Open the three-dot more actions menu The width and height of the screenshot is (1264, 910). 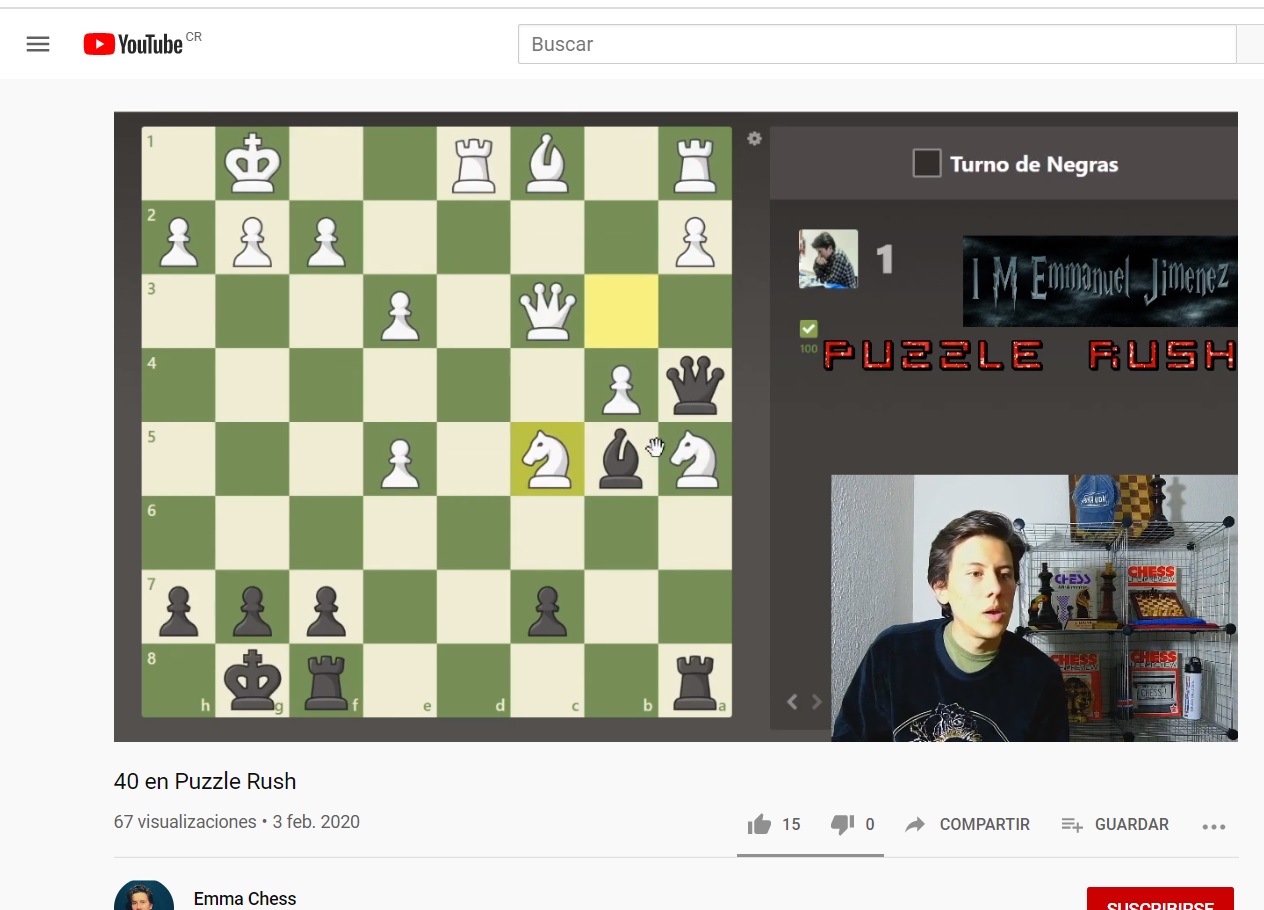(1214, 826)
